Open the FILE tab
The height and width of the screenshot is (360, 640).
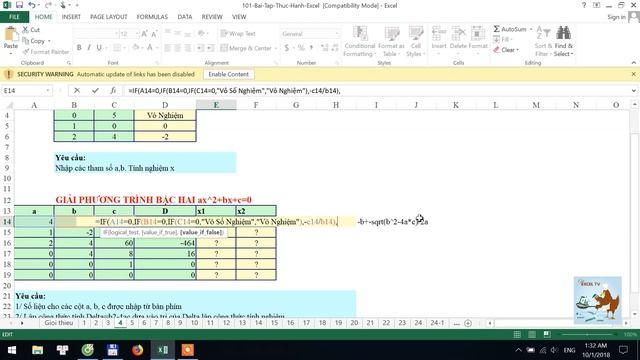click(x=14, y=17)
